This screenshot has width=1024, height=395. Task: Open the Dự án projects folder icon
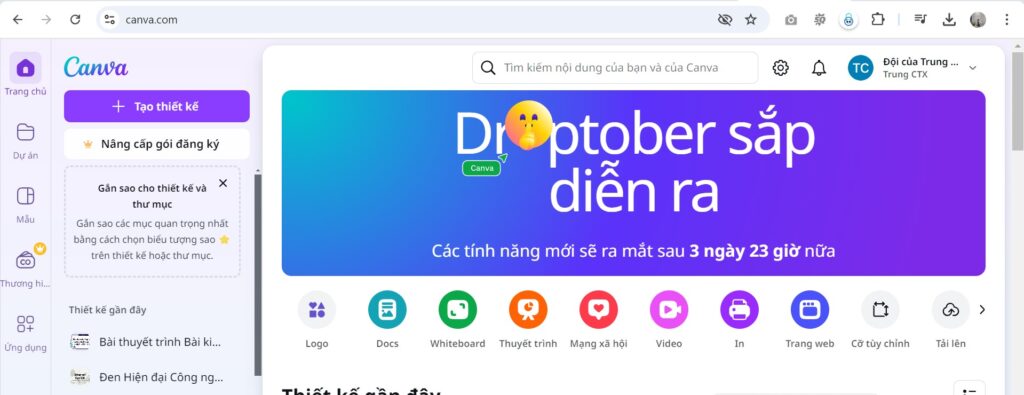point(25,132)
